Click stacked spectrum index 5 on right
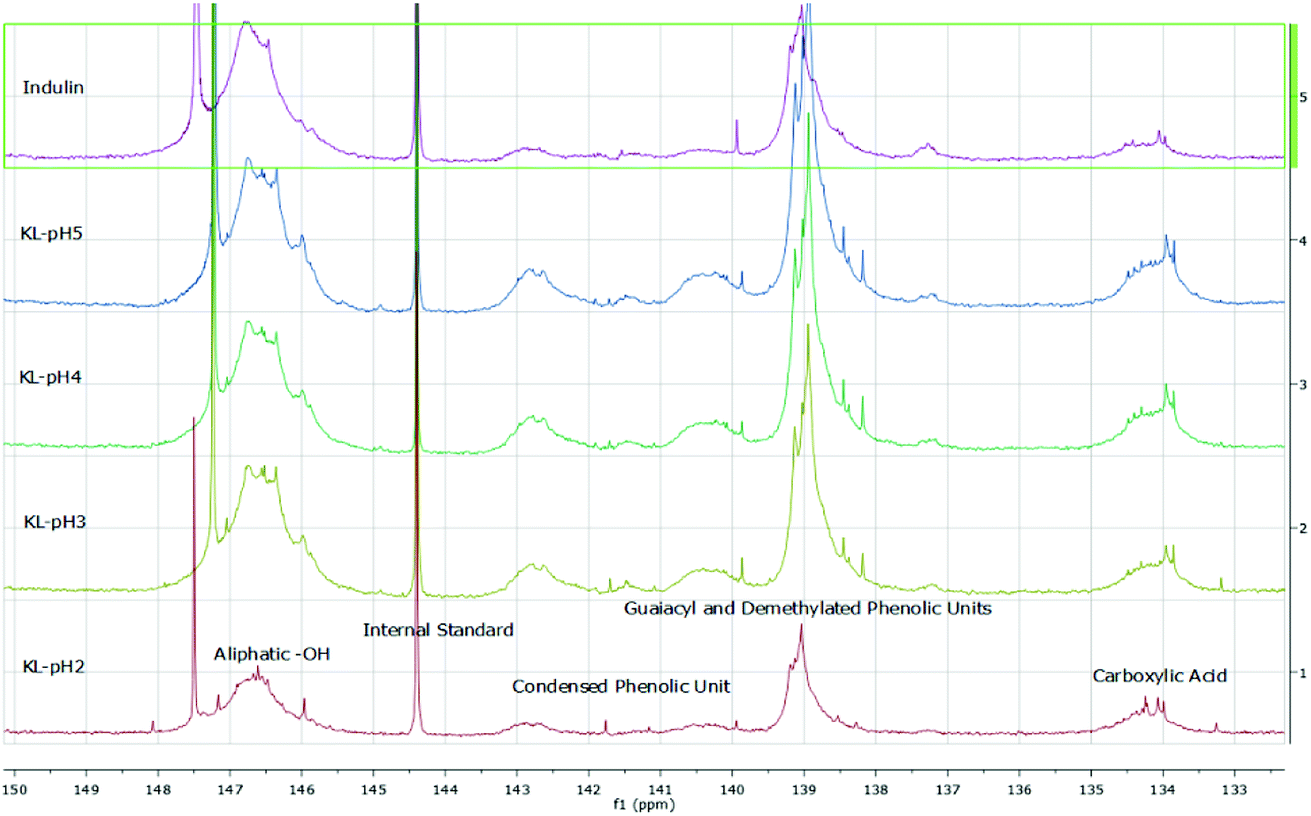This screenshot has width=1311, height=816. pos(1302,97)
